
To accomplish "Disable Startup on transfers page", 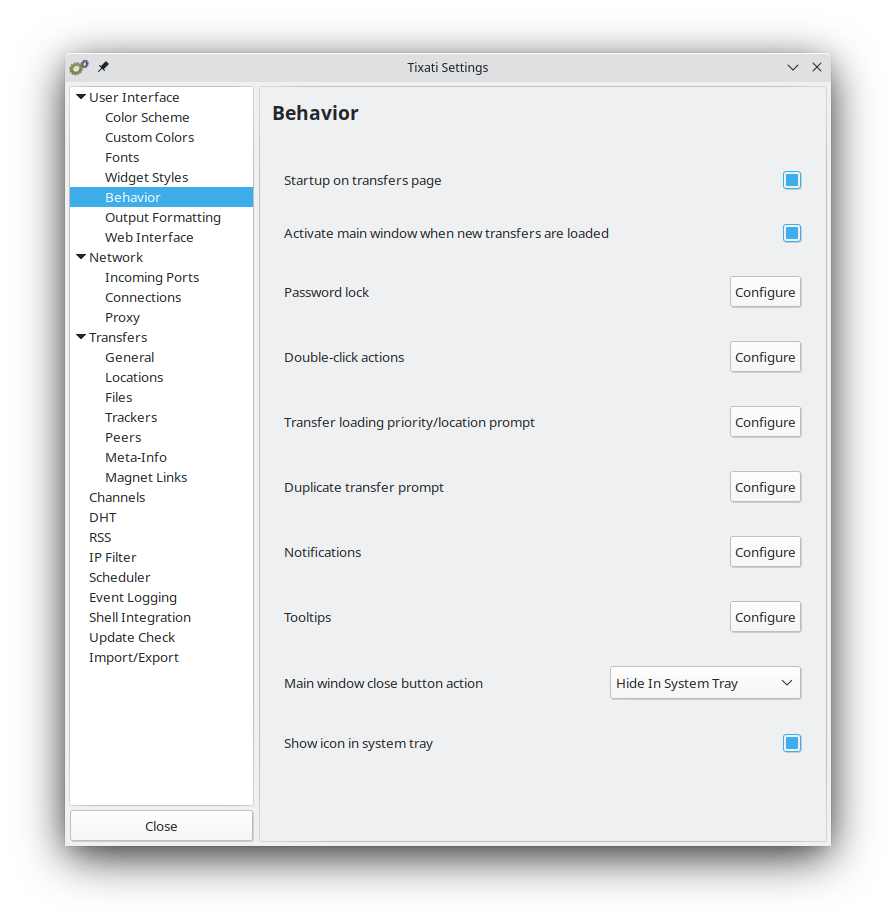I will (x=792, y=180).
